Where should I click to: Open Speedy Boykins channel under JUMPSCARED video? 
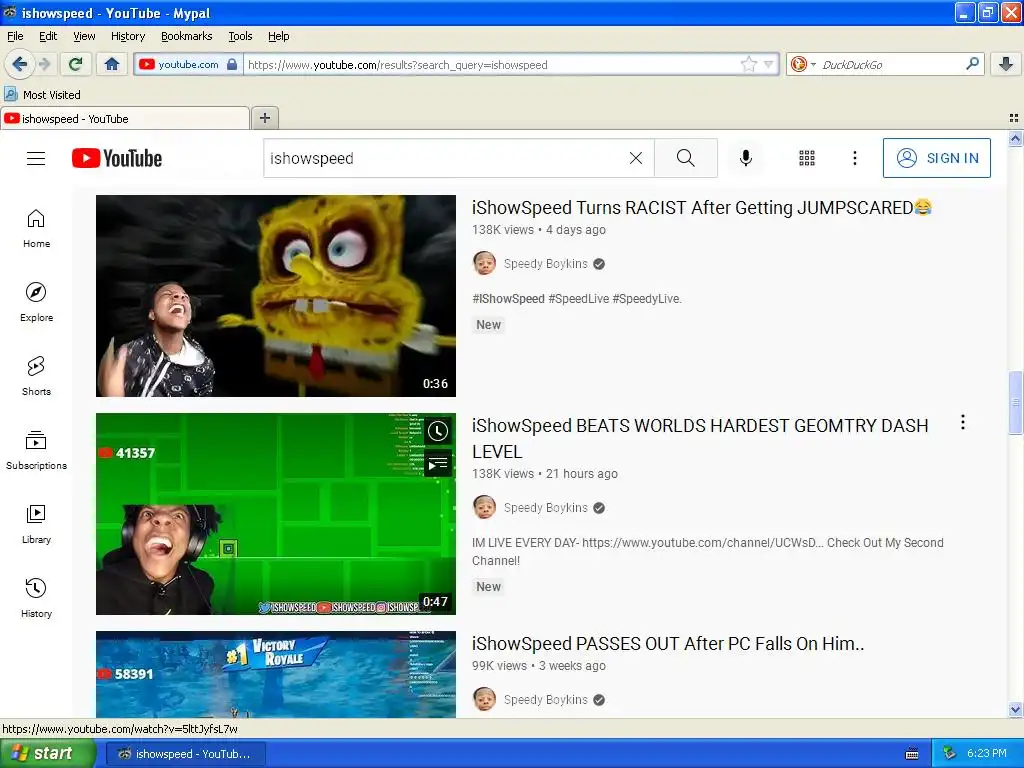(545, 264)
